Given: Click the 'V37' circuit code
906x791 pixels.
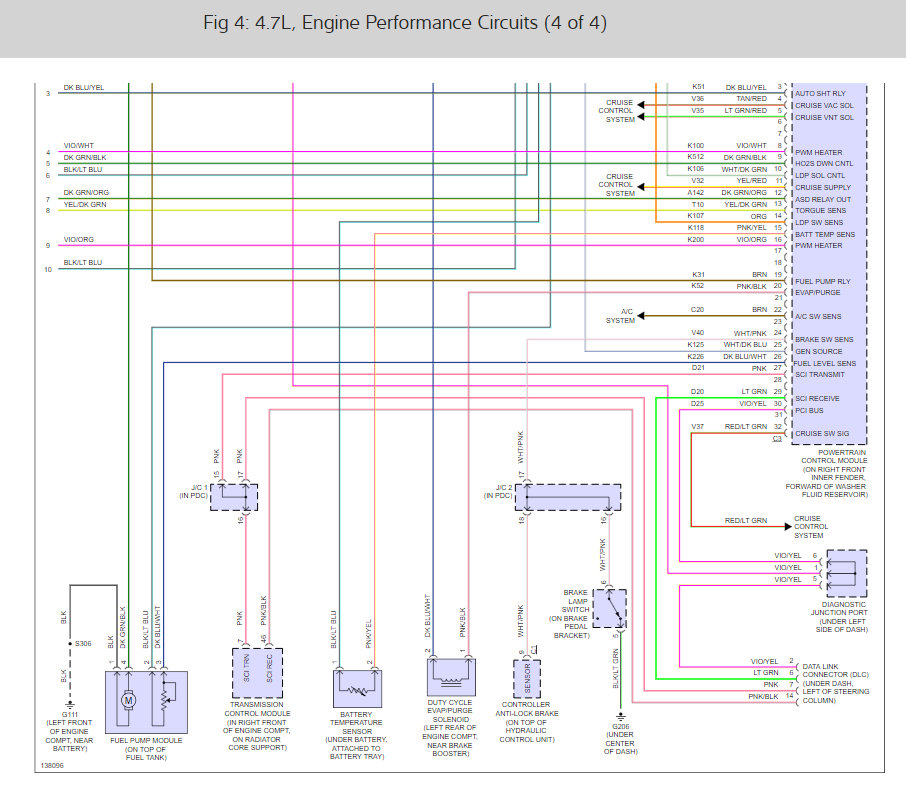Looking at the screenshot, I should pyautogui.click(x=698, y=426).
